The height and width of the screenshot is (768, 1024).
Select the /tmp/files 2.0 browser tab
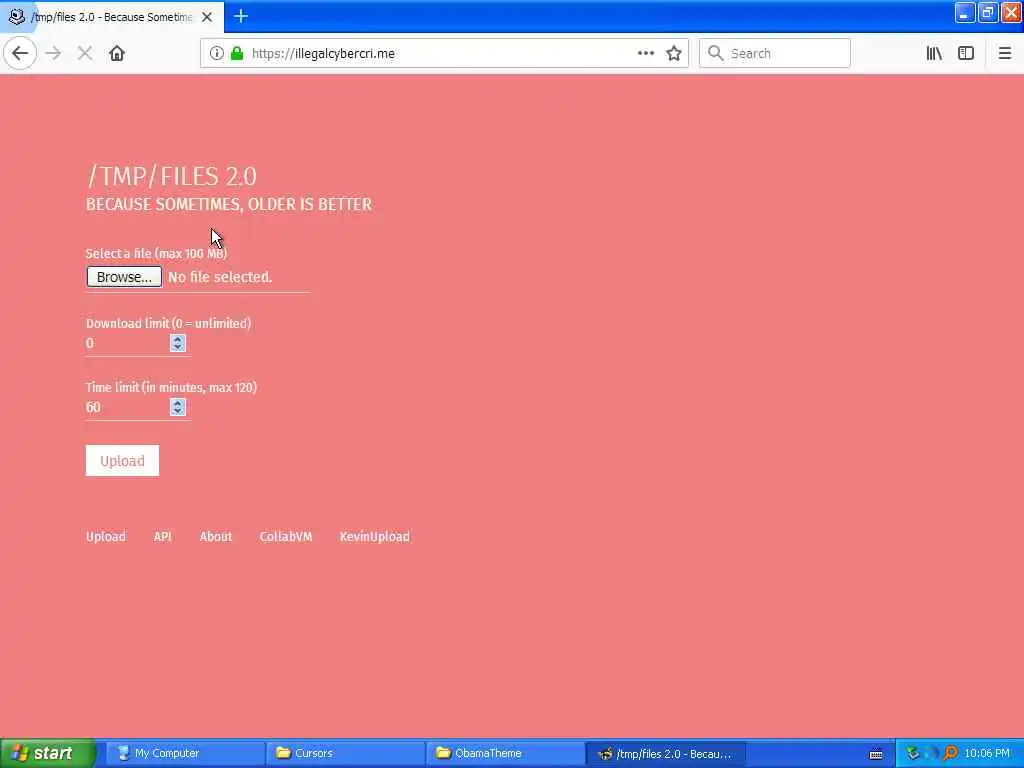click(112, 17)
